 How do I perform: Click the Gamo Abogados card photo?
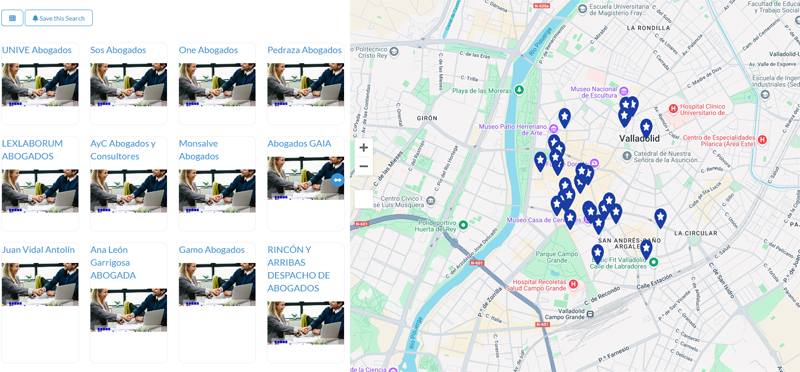coord(217,285)
